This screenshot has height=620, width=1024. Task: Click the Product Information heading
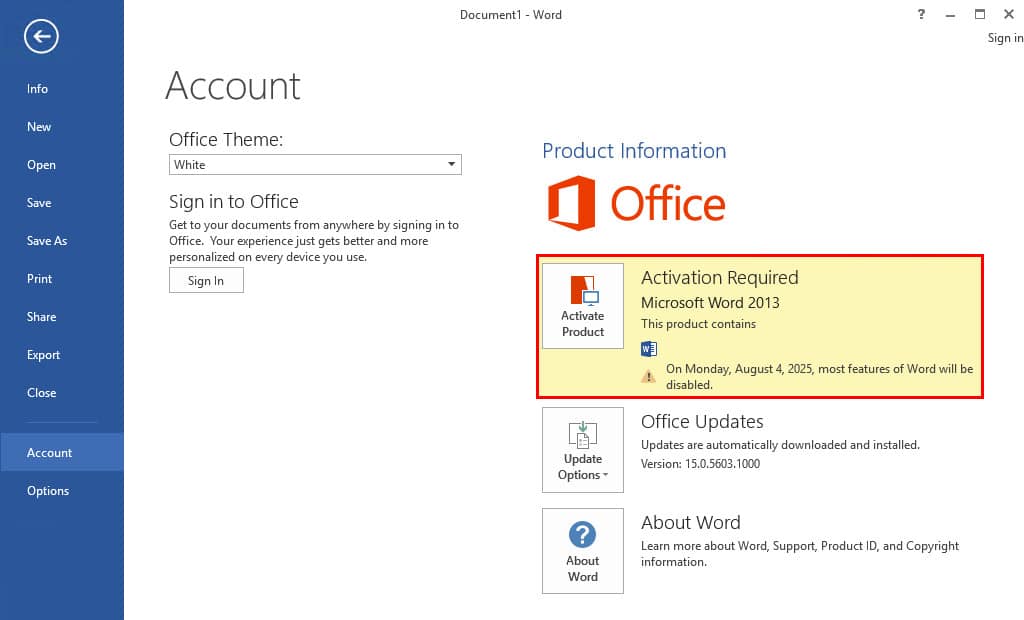pos(634,151)
